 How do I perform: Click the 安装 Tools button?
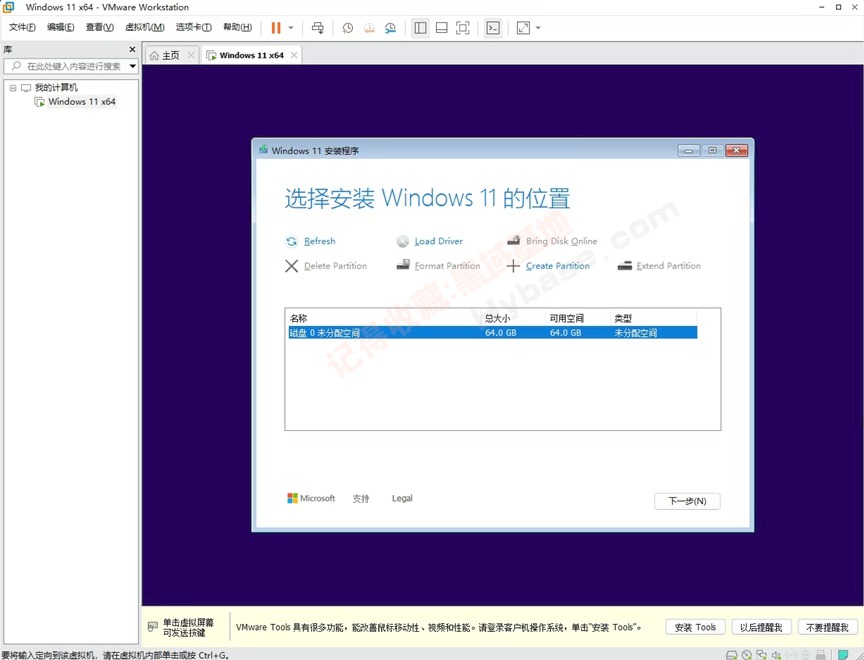(x=695, y=627)
